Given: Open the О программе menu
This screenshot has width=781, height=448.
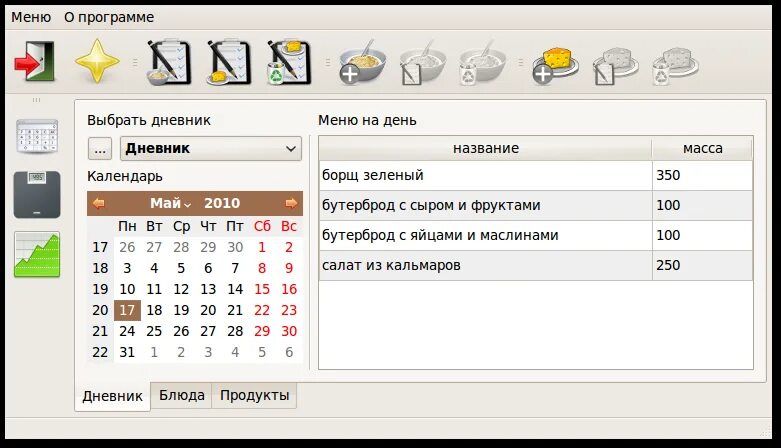Looking at the screenshot, I should 109,17.
